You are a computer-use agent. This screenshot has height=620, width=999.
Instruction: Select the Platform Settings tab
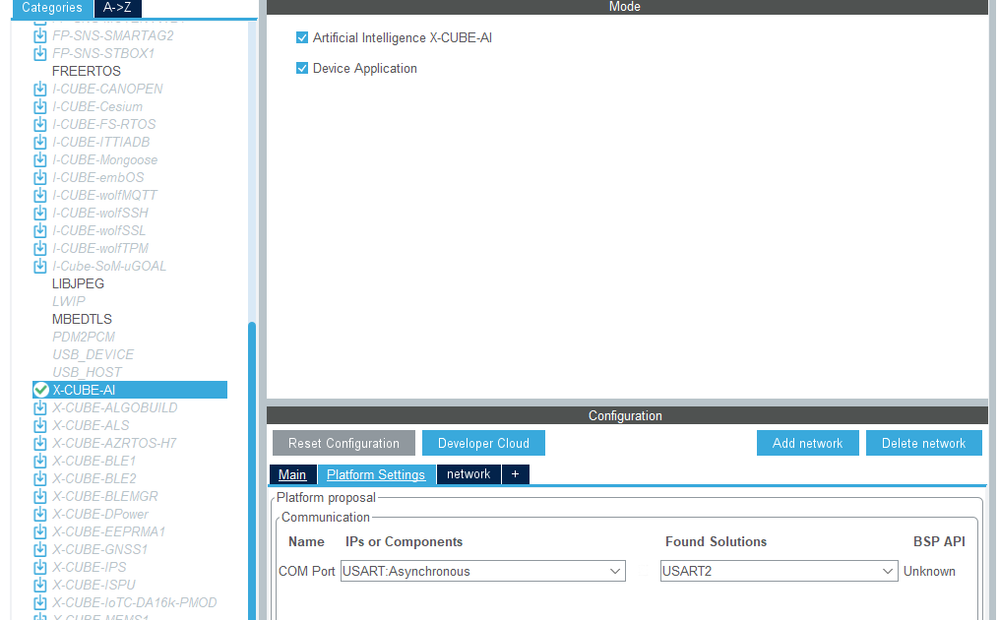coord(376,475)
